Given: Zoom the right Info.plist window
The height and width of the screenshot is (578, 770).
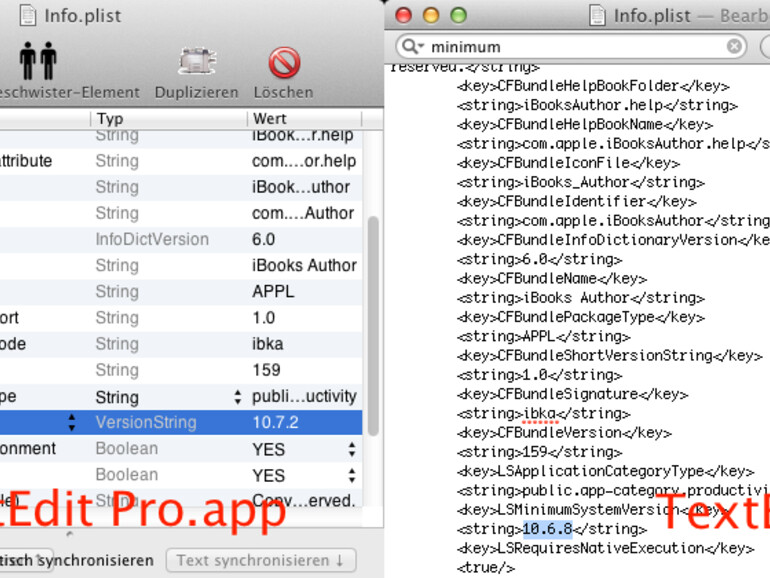Looking at the screenshot, I should (x=458, y=15).
